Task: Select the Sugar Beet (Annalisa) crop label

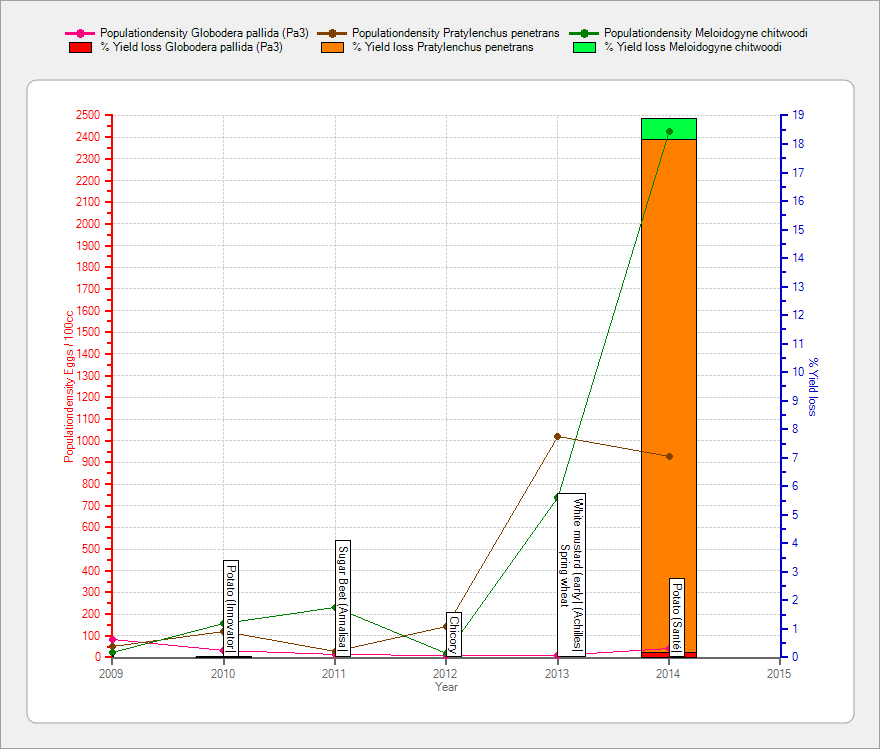Action: [343, 596]
